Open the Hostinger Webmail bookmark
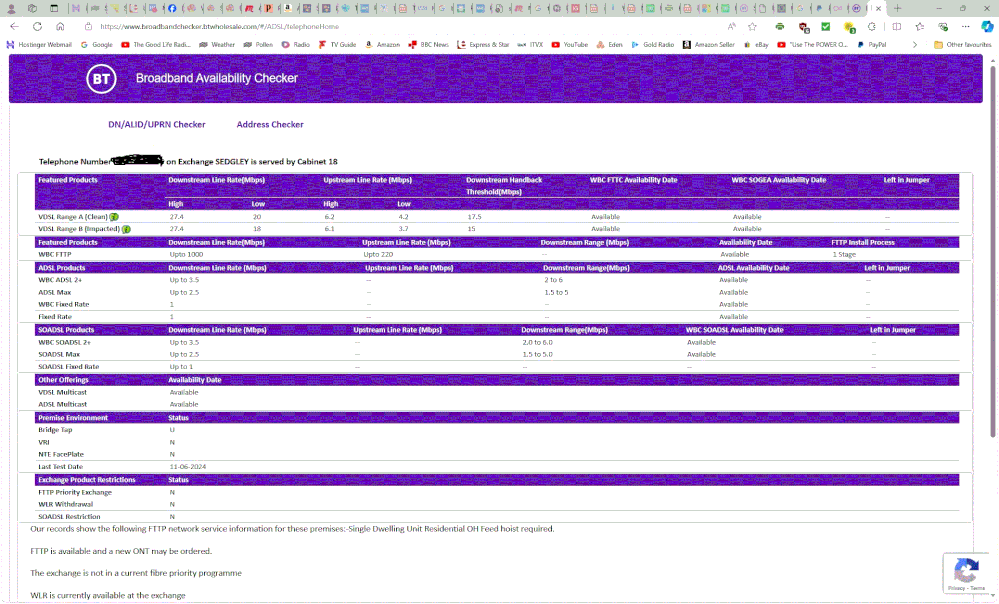999x604 pixels. [40, 45]
